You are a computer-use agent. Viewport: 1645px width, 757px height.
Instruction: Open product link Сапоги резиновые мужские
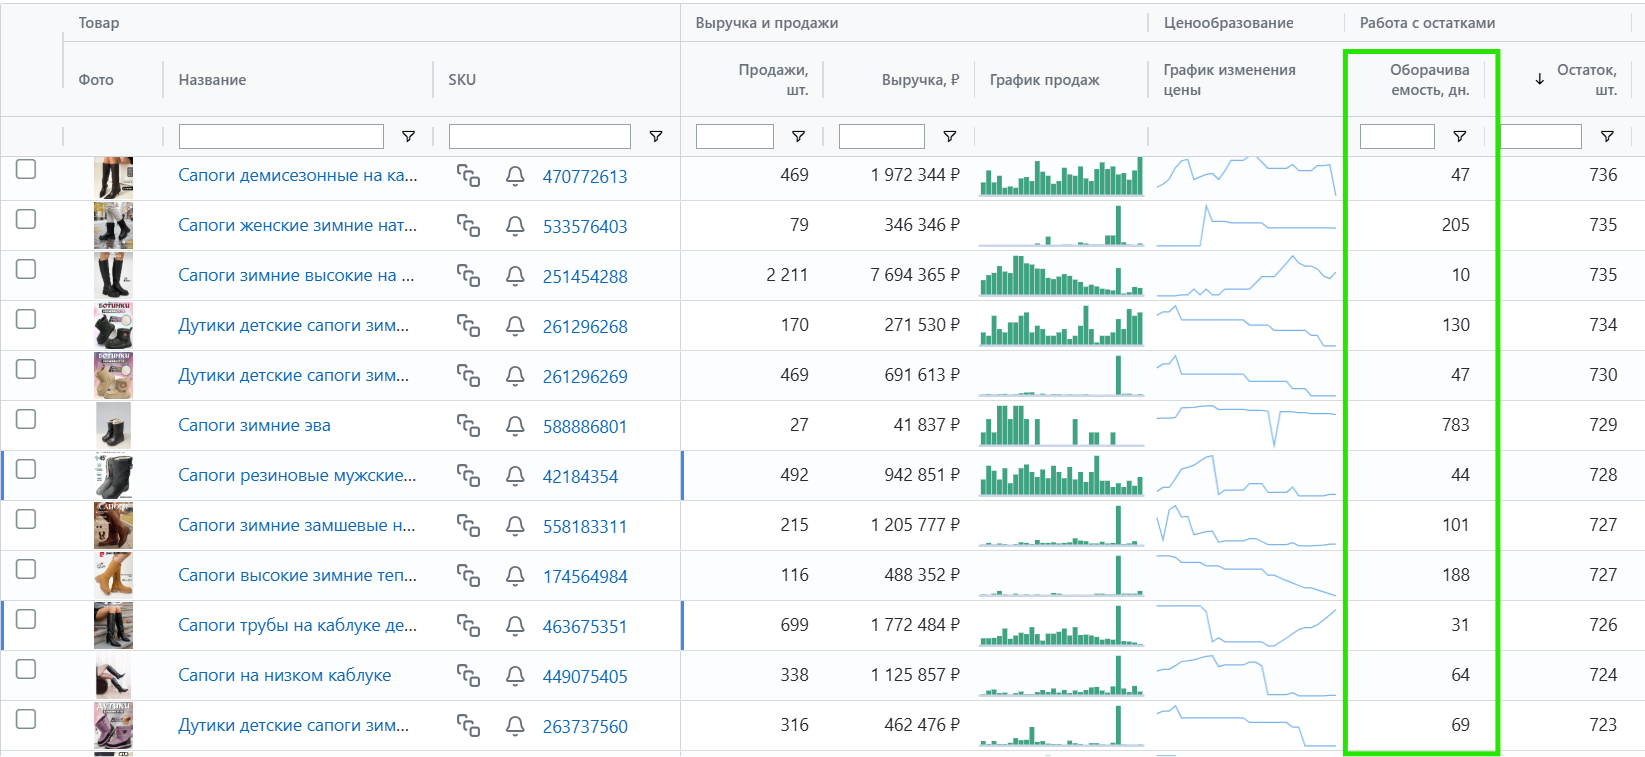tap(297, 475)
